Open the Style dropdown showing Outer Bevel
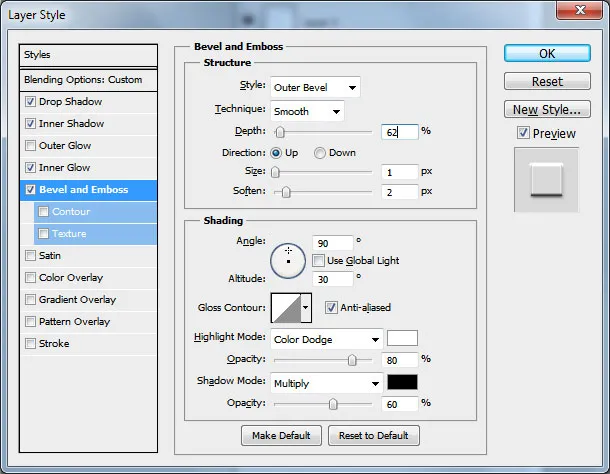 tap(315, 88)
